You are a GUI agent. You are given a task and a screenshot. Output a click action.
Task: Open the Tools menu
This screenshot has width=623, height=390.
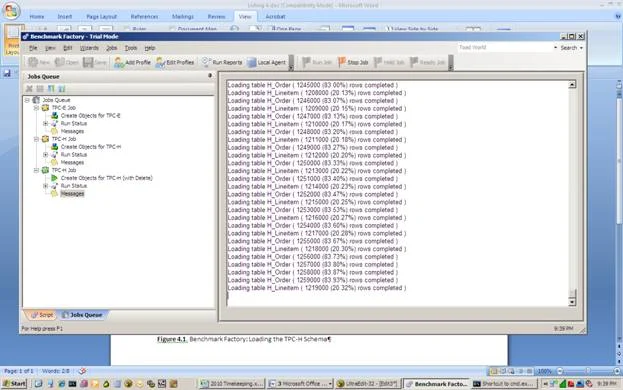[x=131, y=48]
